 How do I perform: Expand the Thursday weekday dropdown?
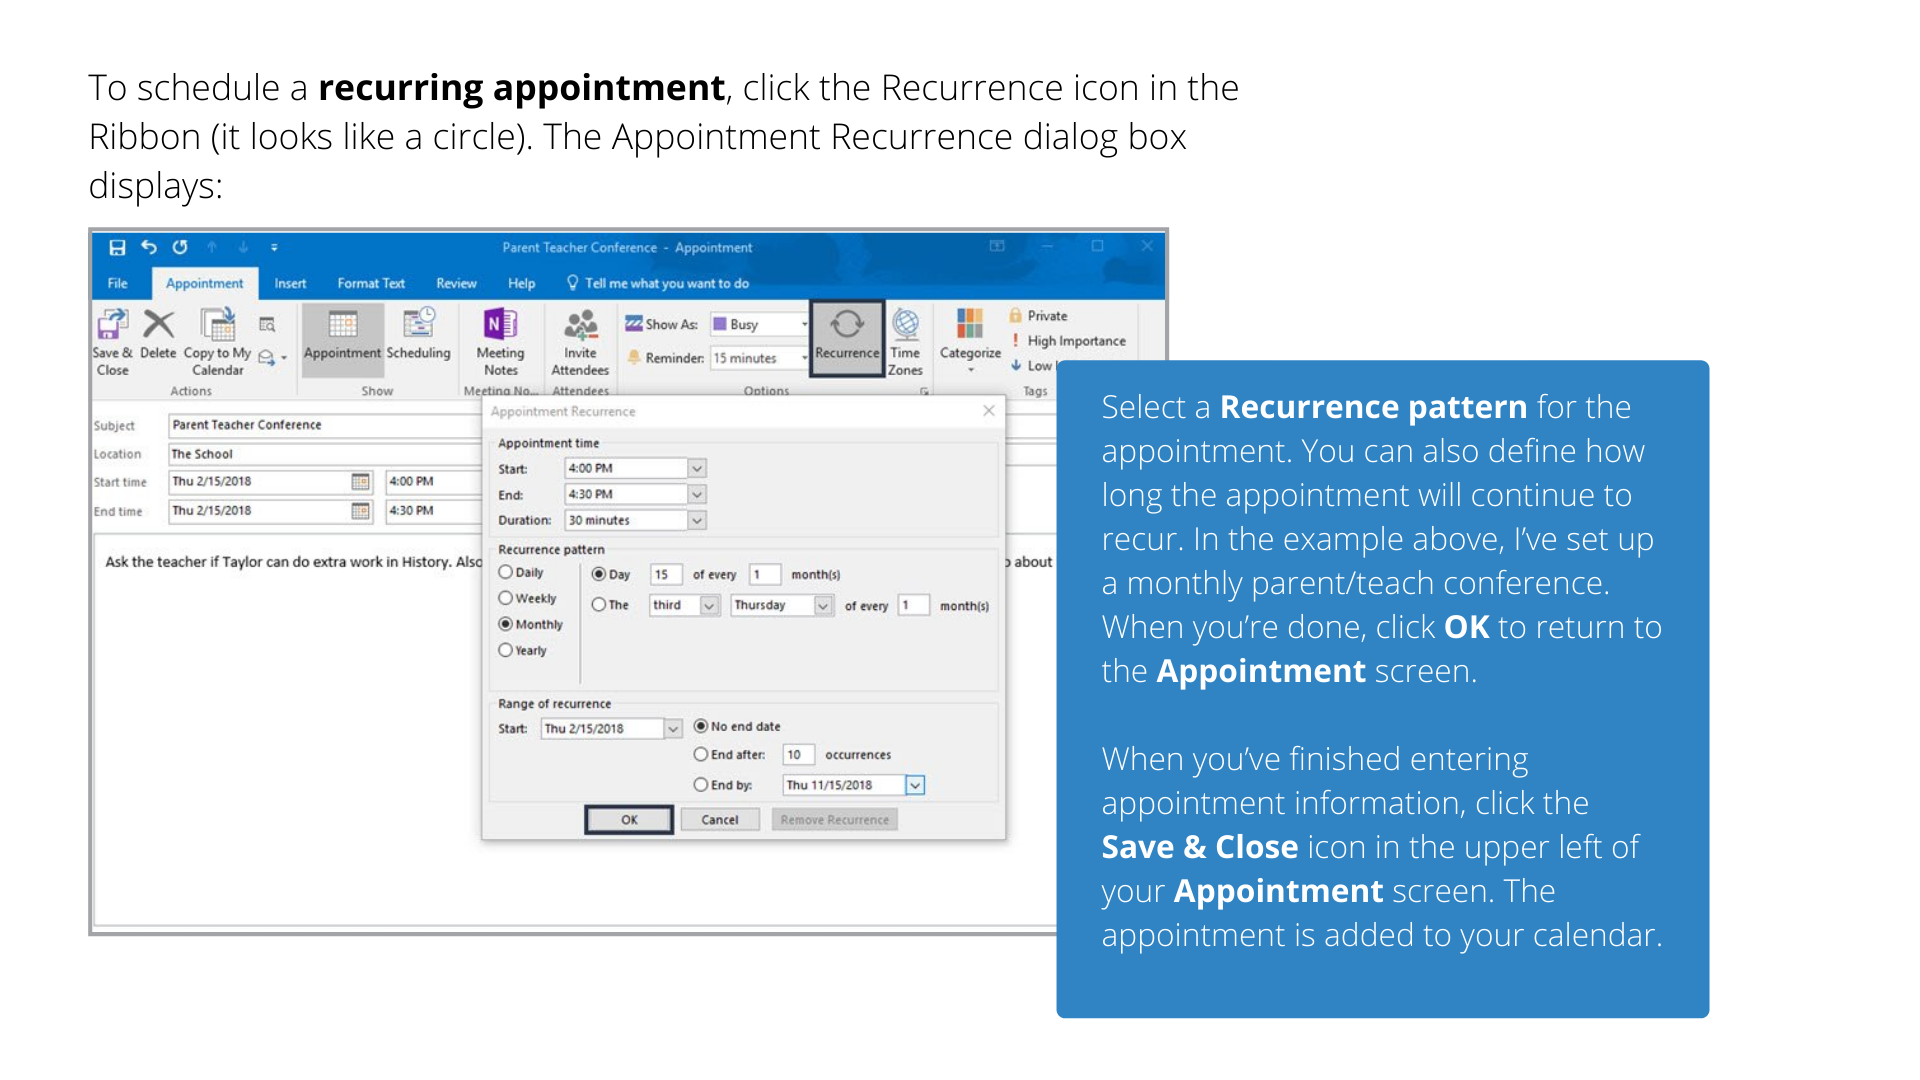point(823,606)
